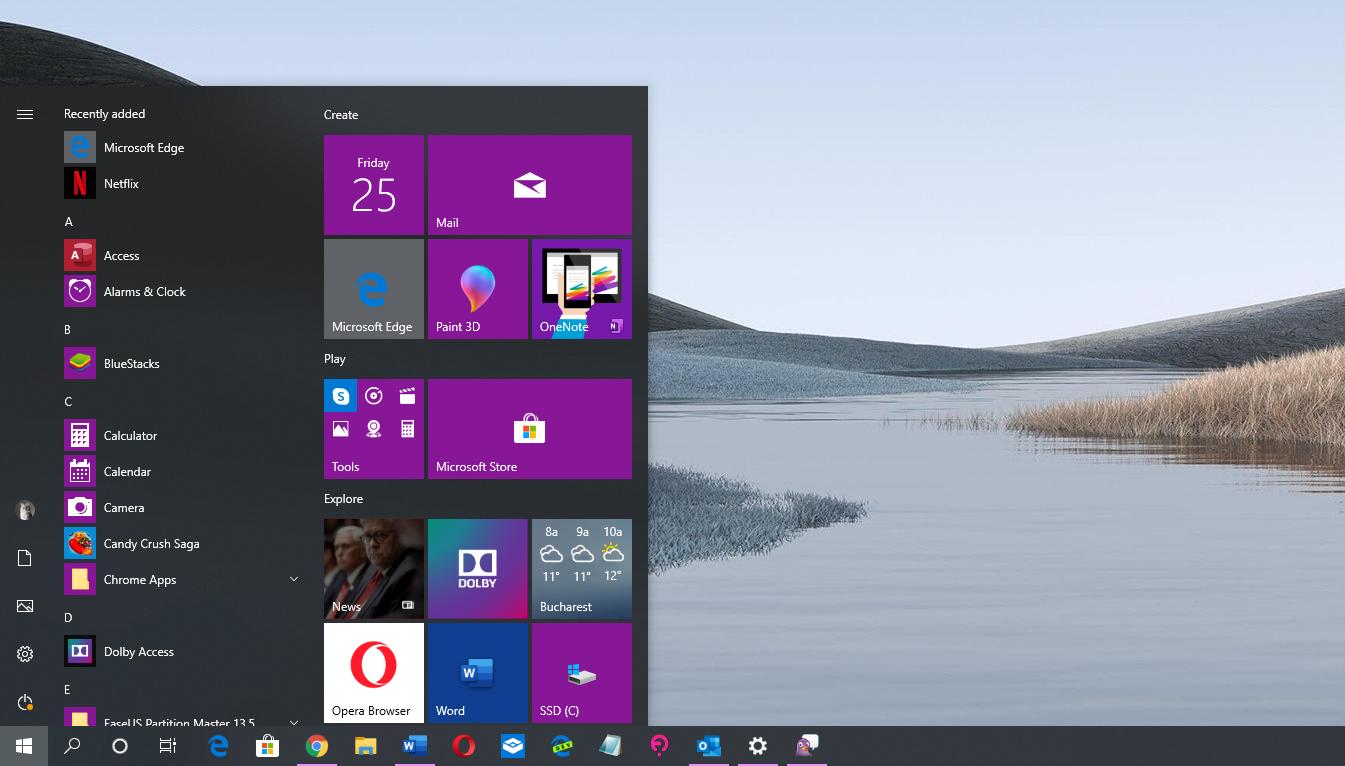This screenshot has width=1345, height=766.
Task: Click the Start button on taskbar
Action: pyautogui.click(x=24, y=746)
